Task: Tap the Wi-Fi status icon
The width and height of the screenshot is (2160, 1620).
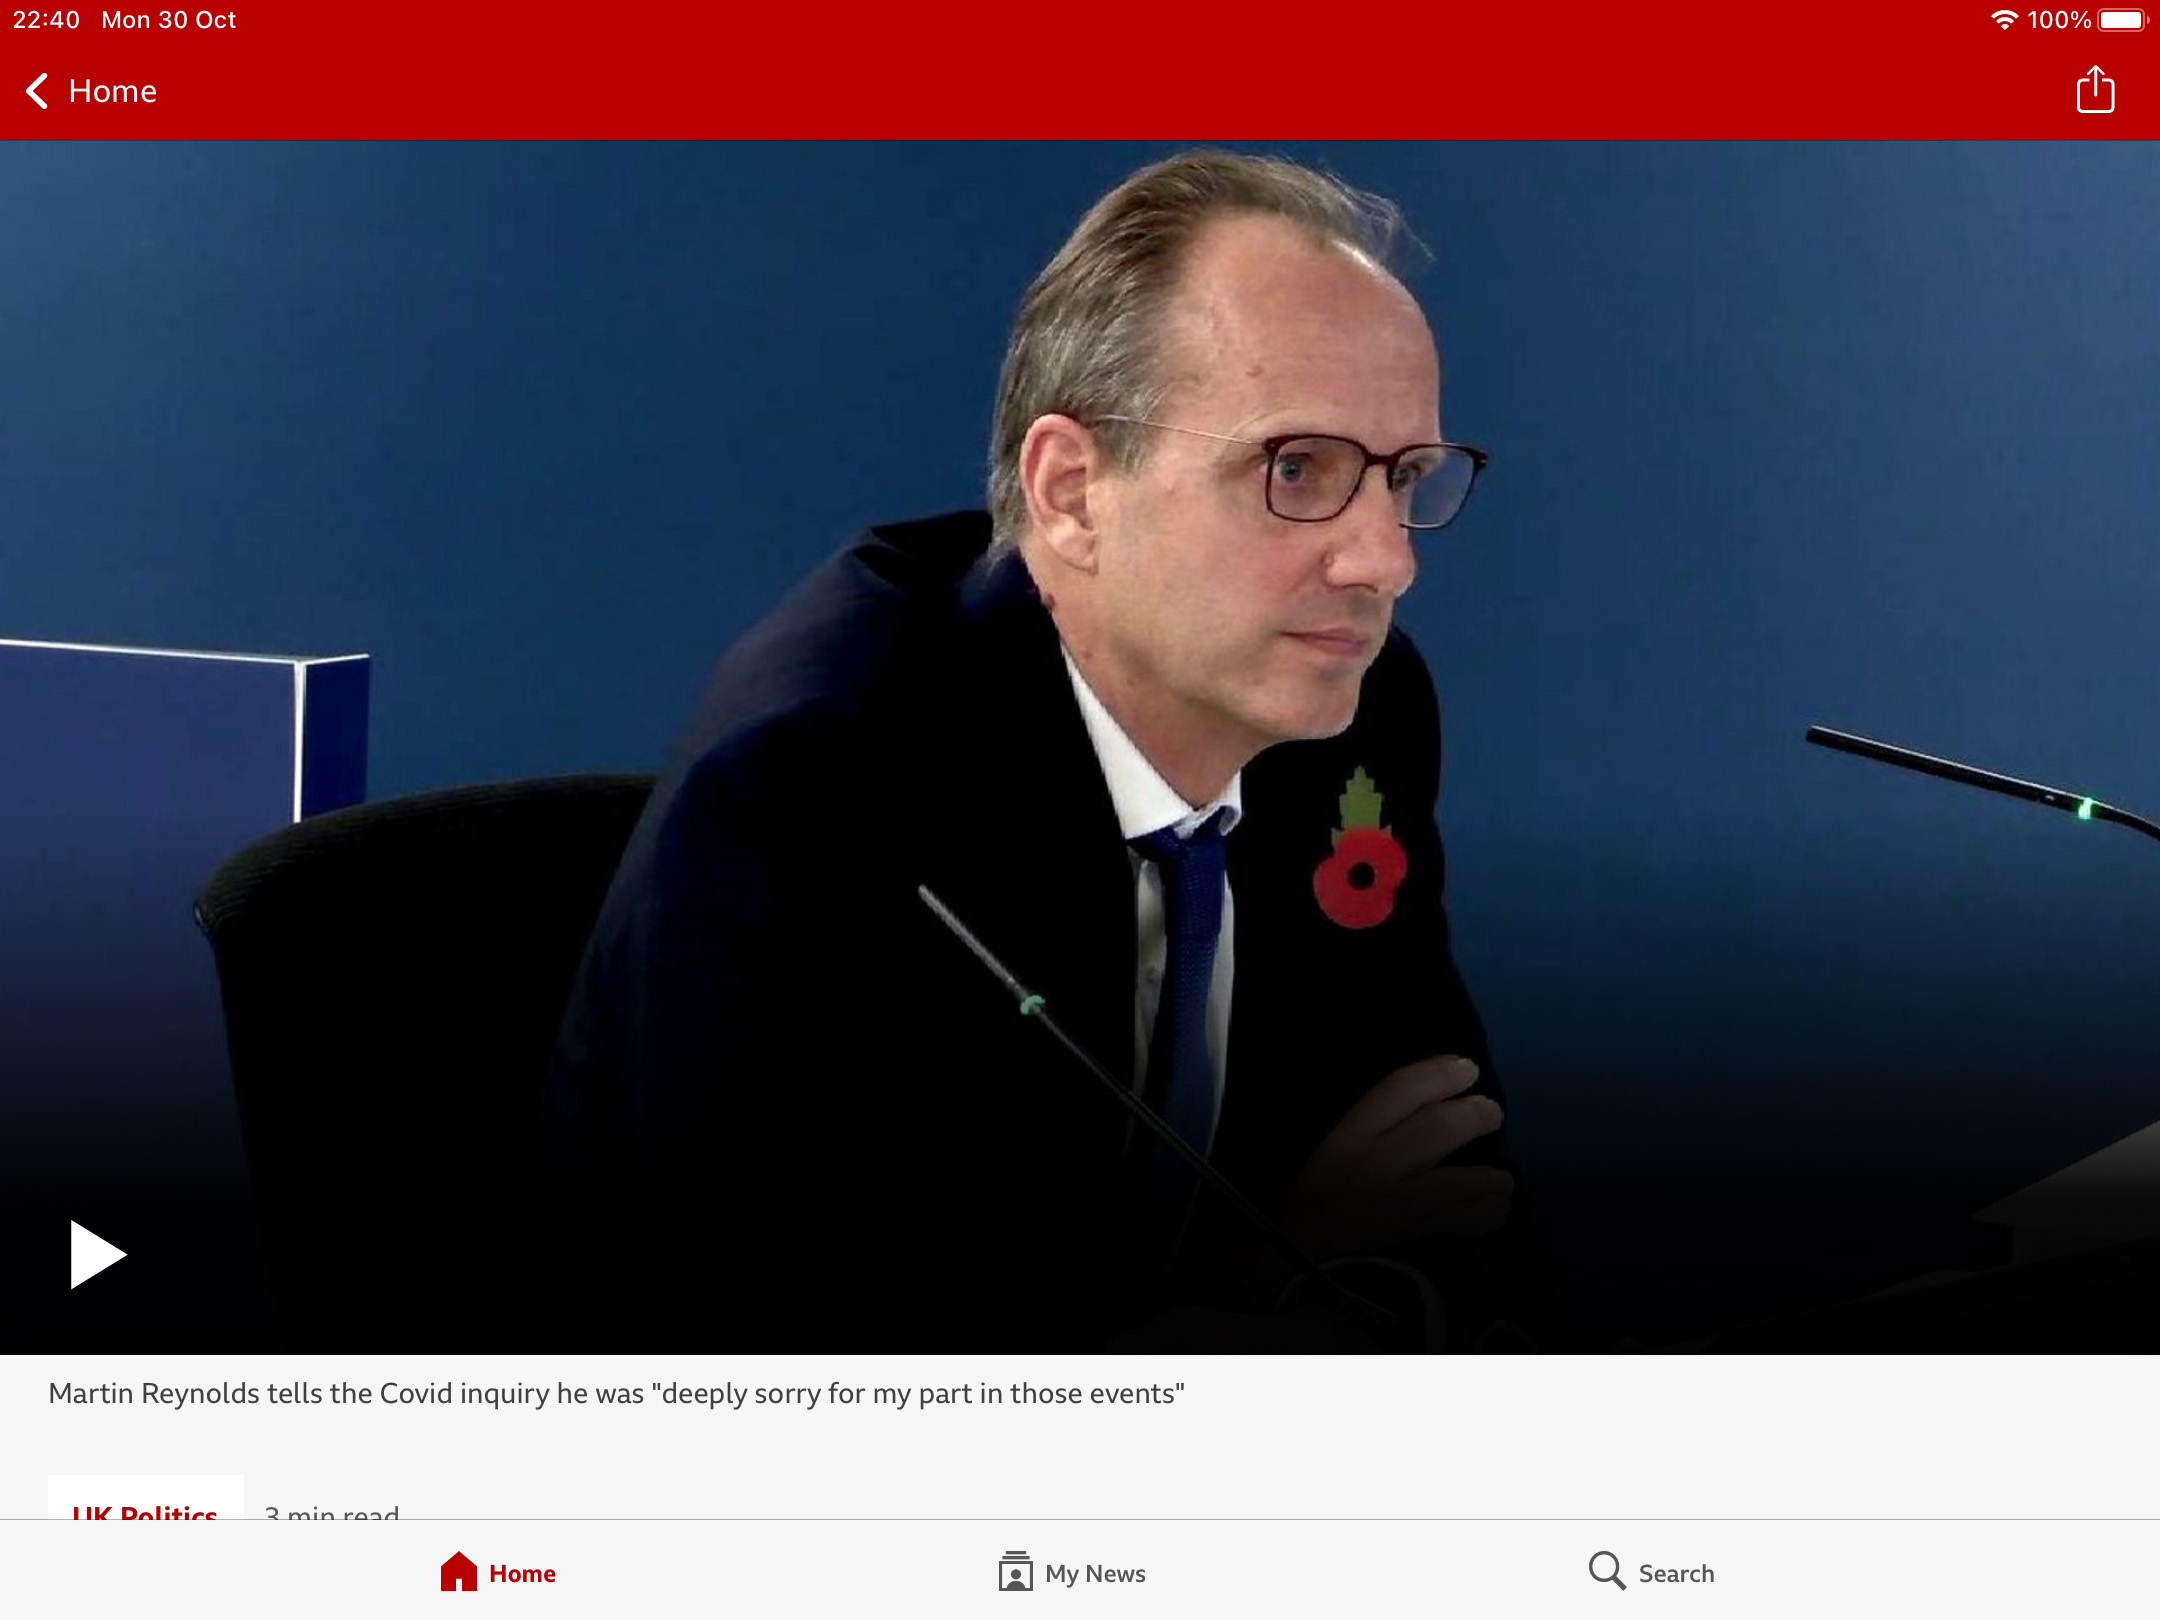Action: [2004, 20]
